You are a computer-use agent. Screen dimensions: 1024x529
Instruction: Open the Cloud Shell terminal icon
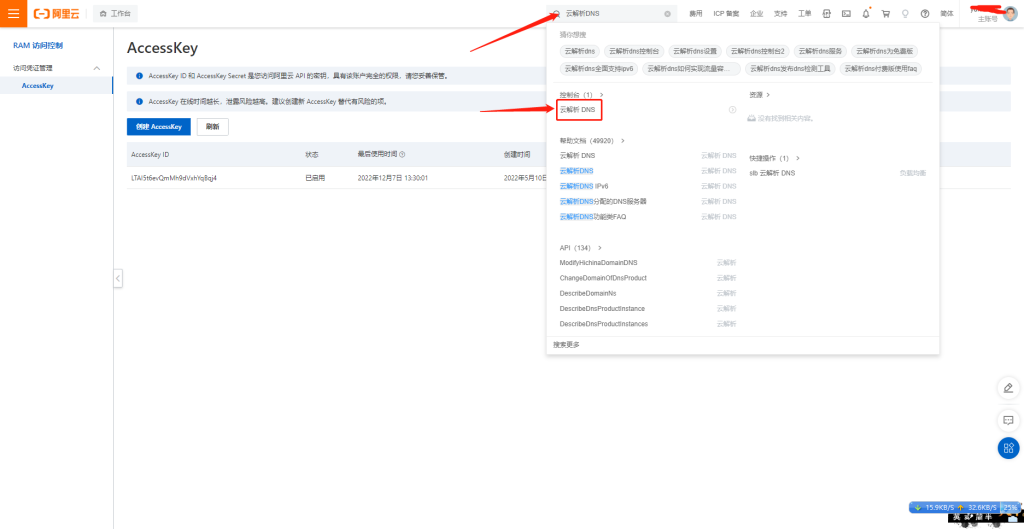point(846,13)
